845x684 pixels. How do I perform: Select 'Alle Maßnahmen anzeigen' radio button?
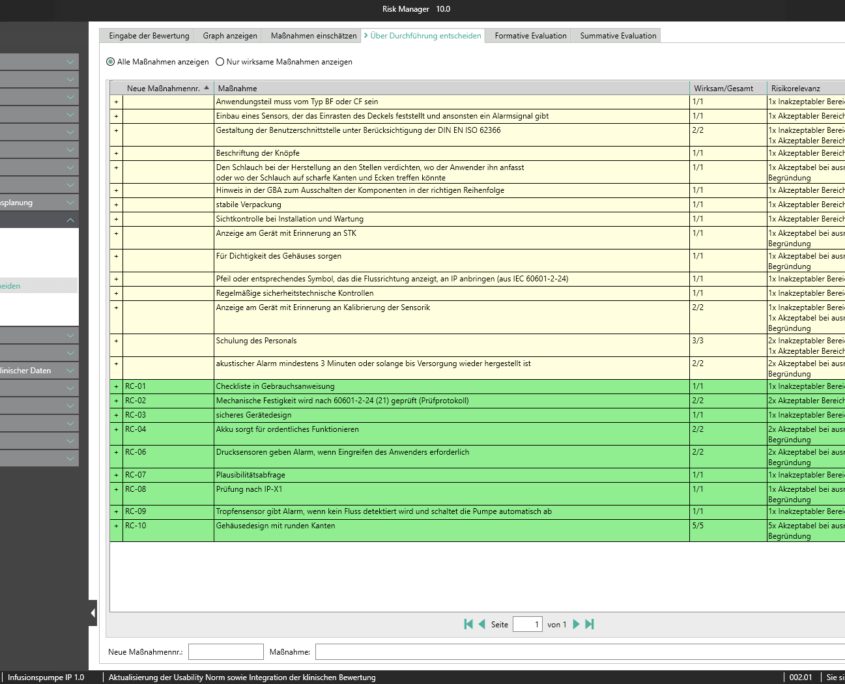tap(111, 62)
